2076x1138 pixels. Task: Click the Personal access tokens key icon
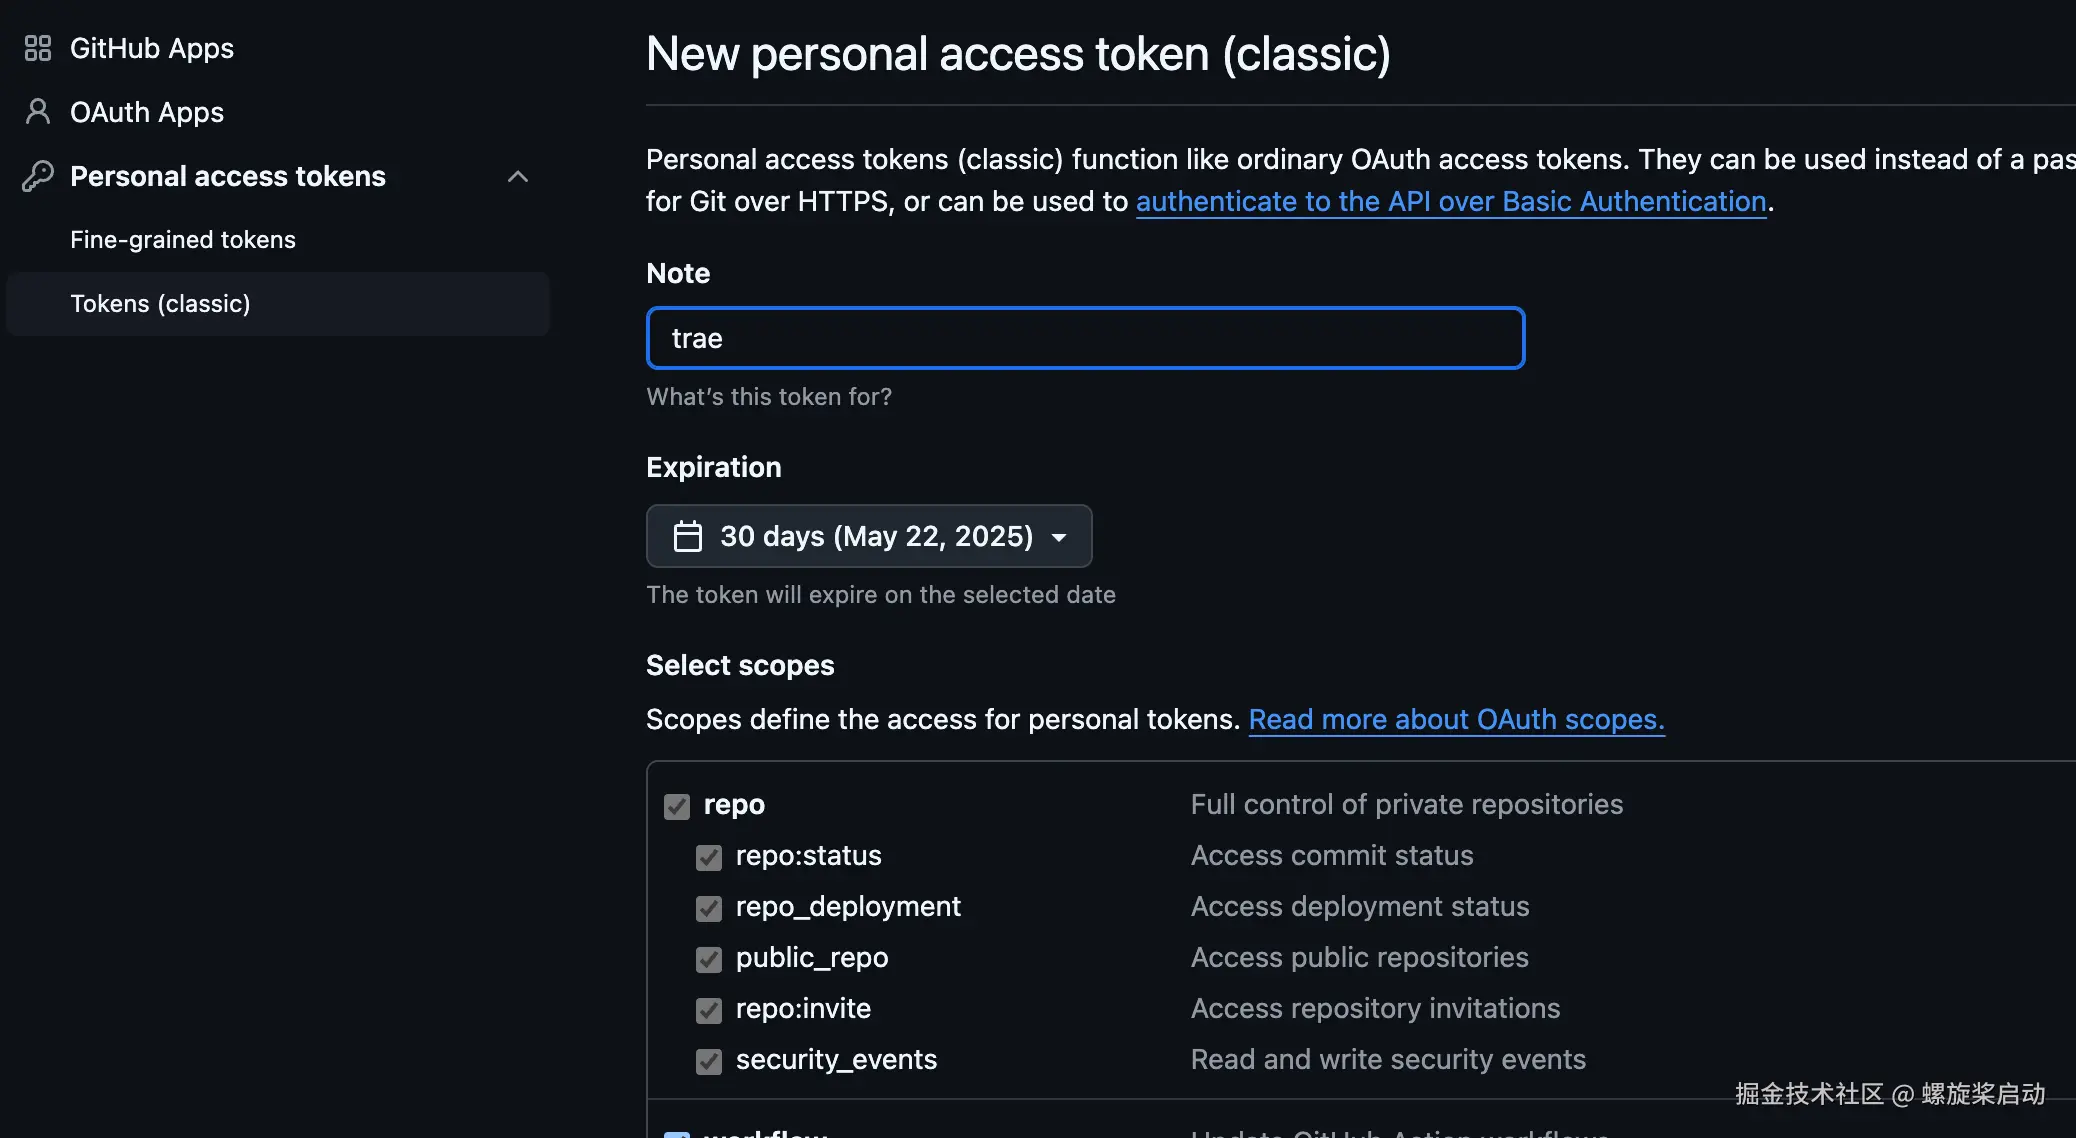38,176
